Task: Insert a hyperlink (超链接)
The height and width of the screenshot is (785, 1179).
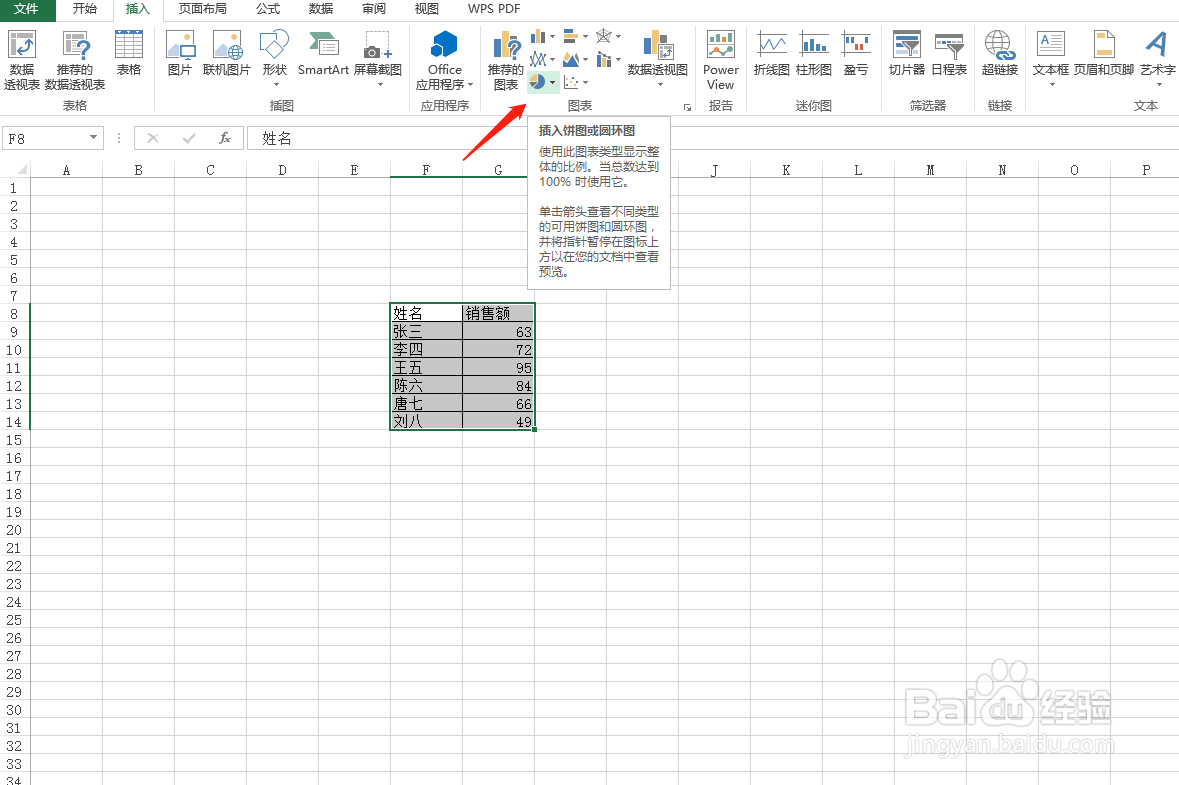Action: coord(999,54)
